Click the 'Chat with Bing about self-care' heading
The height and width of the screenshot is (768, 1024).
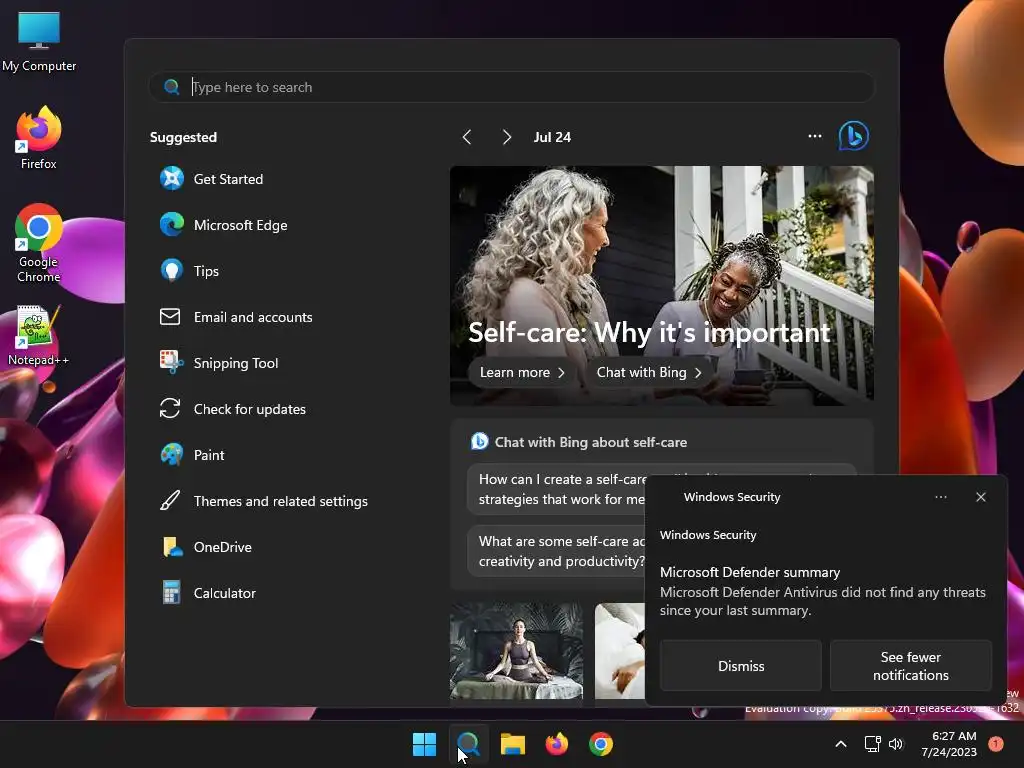[x=590, y=442]
